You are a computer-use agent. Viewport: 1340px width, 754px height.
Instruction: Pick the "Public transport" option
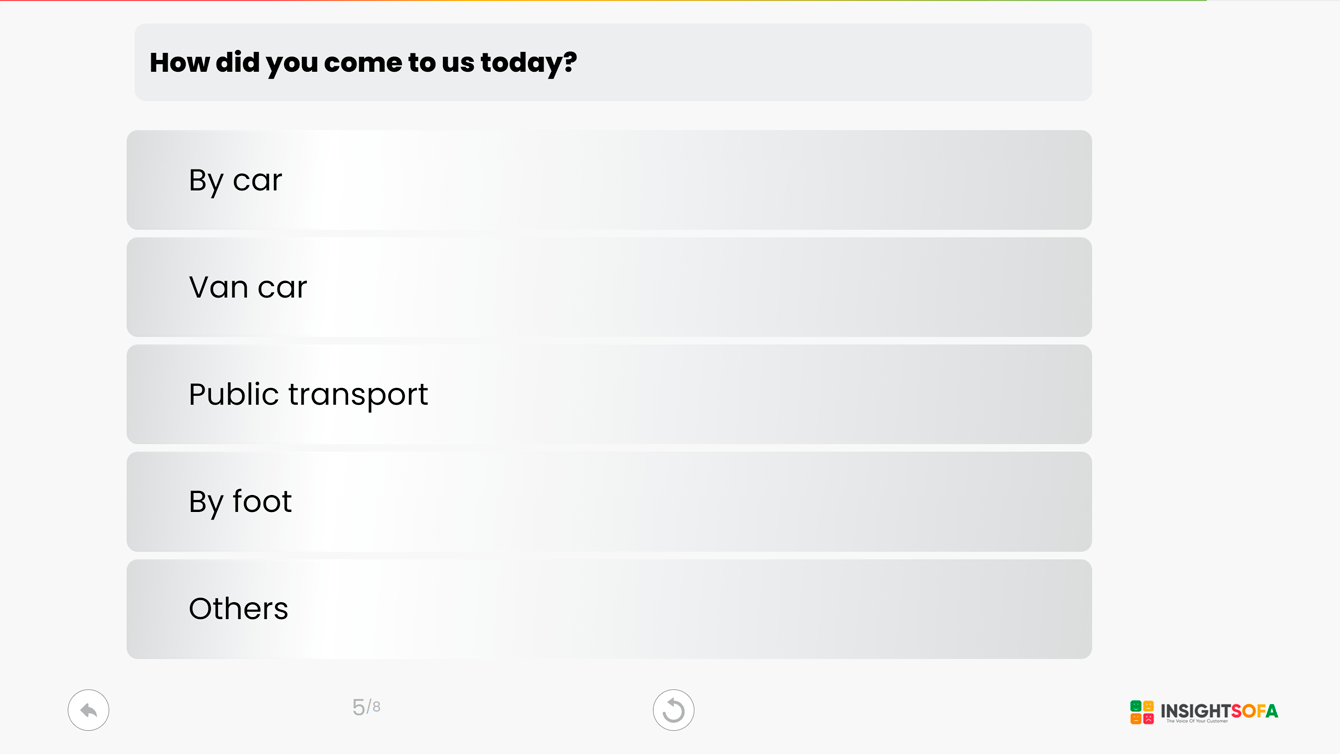click(608, 394)
